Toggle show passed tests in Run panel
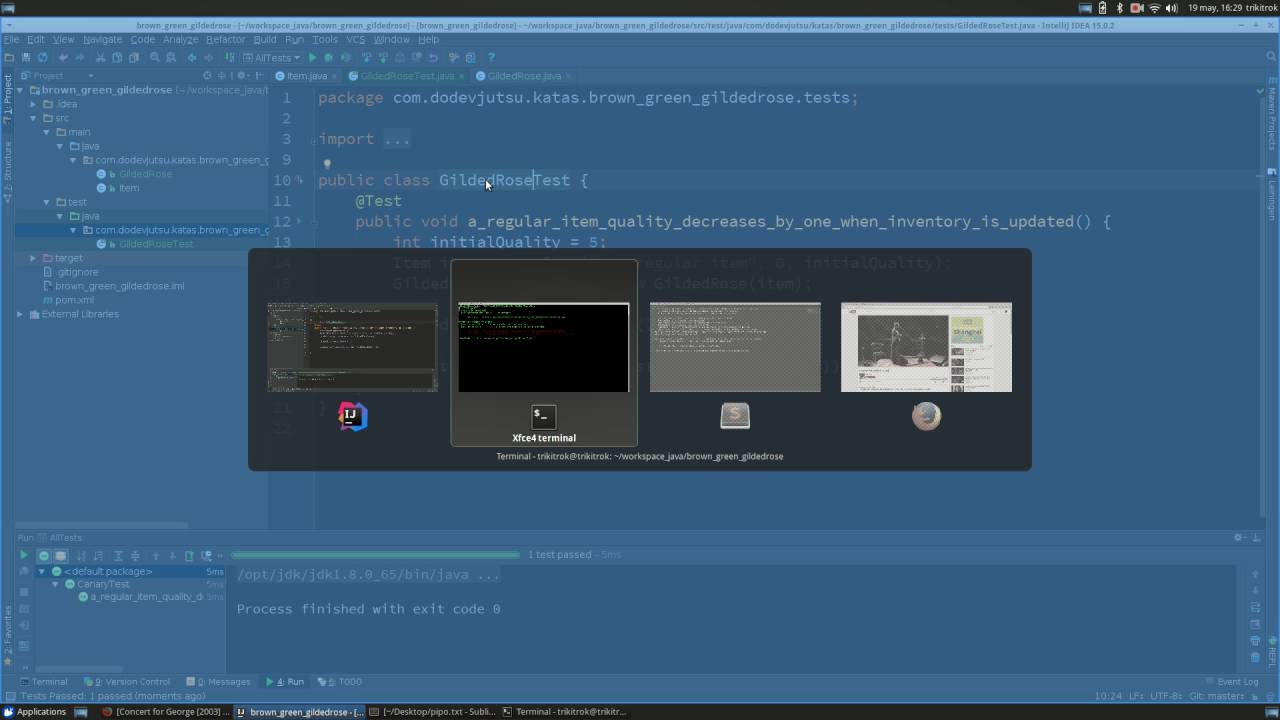Screen dimensions: 1280x720 [44, 555]
